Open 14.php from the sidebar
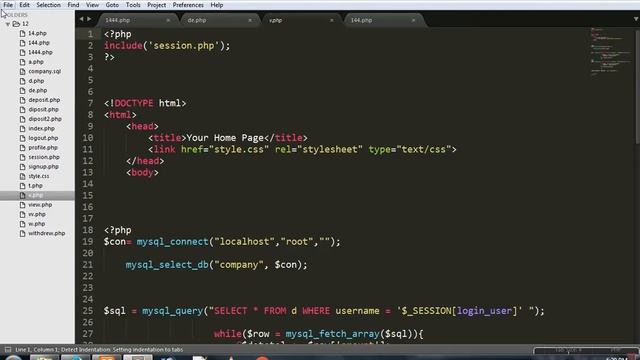640x360 pixels. [37, 33]
